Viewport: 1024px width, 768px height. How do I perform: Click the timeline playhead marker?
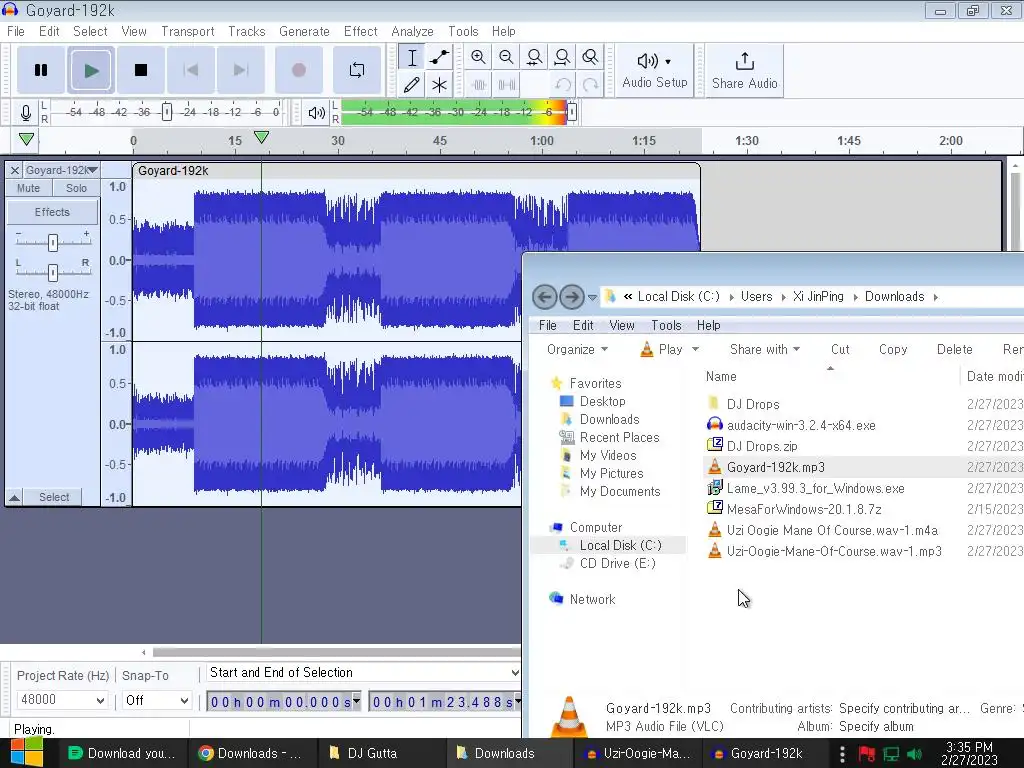261,137
